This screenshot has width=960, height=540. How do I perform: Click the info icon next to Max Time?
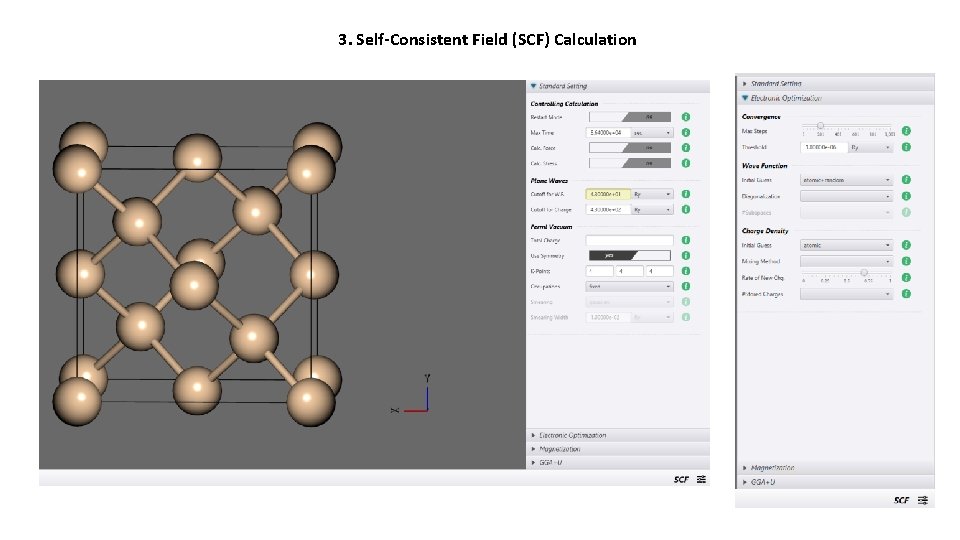(686, 132)
